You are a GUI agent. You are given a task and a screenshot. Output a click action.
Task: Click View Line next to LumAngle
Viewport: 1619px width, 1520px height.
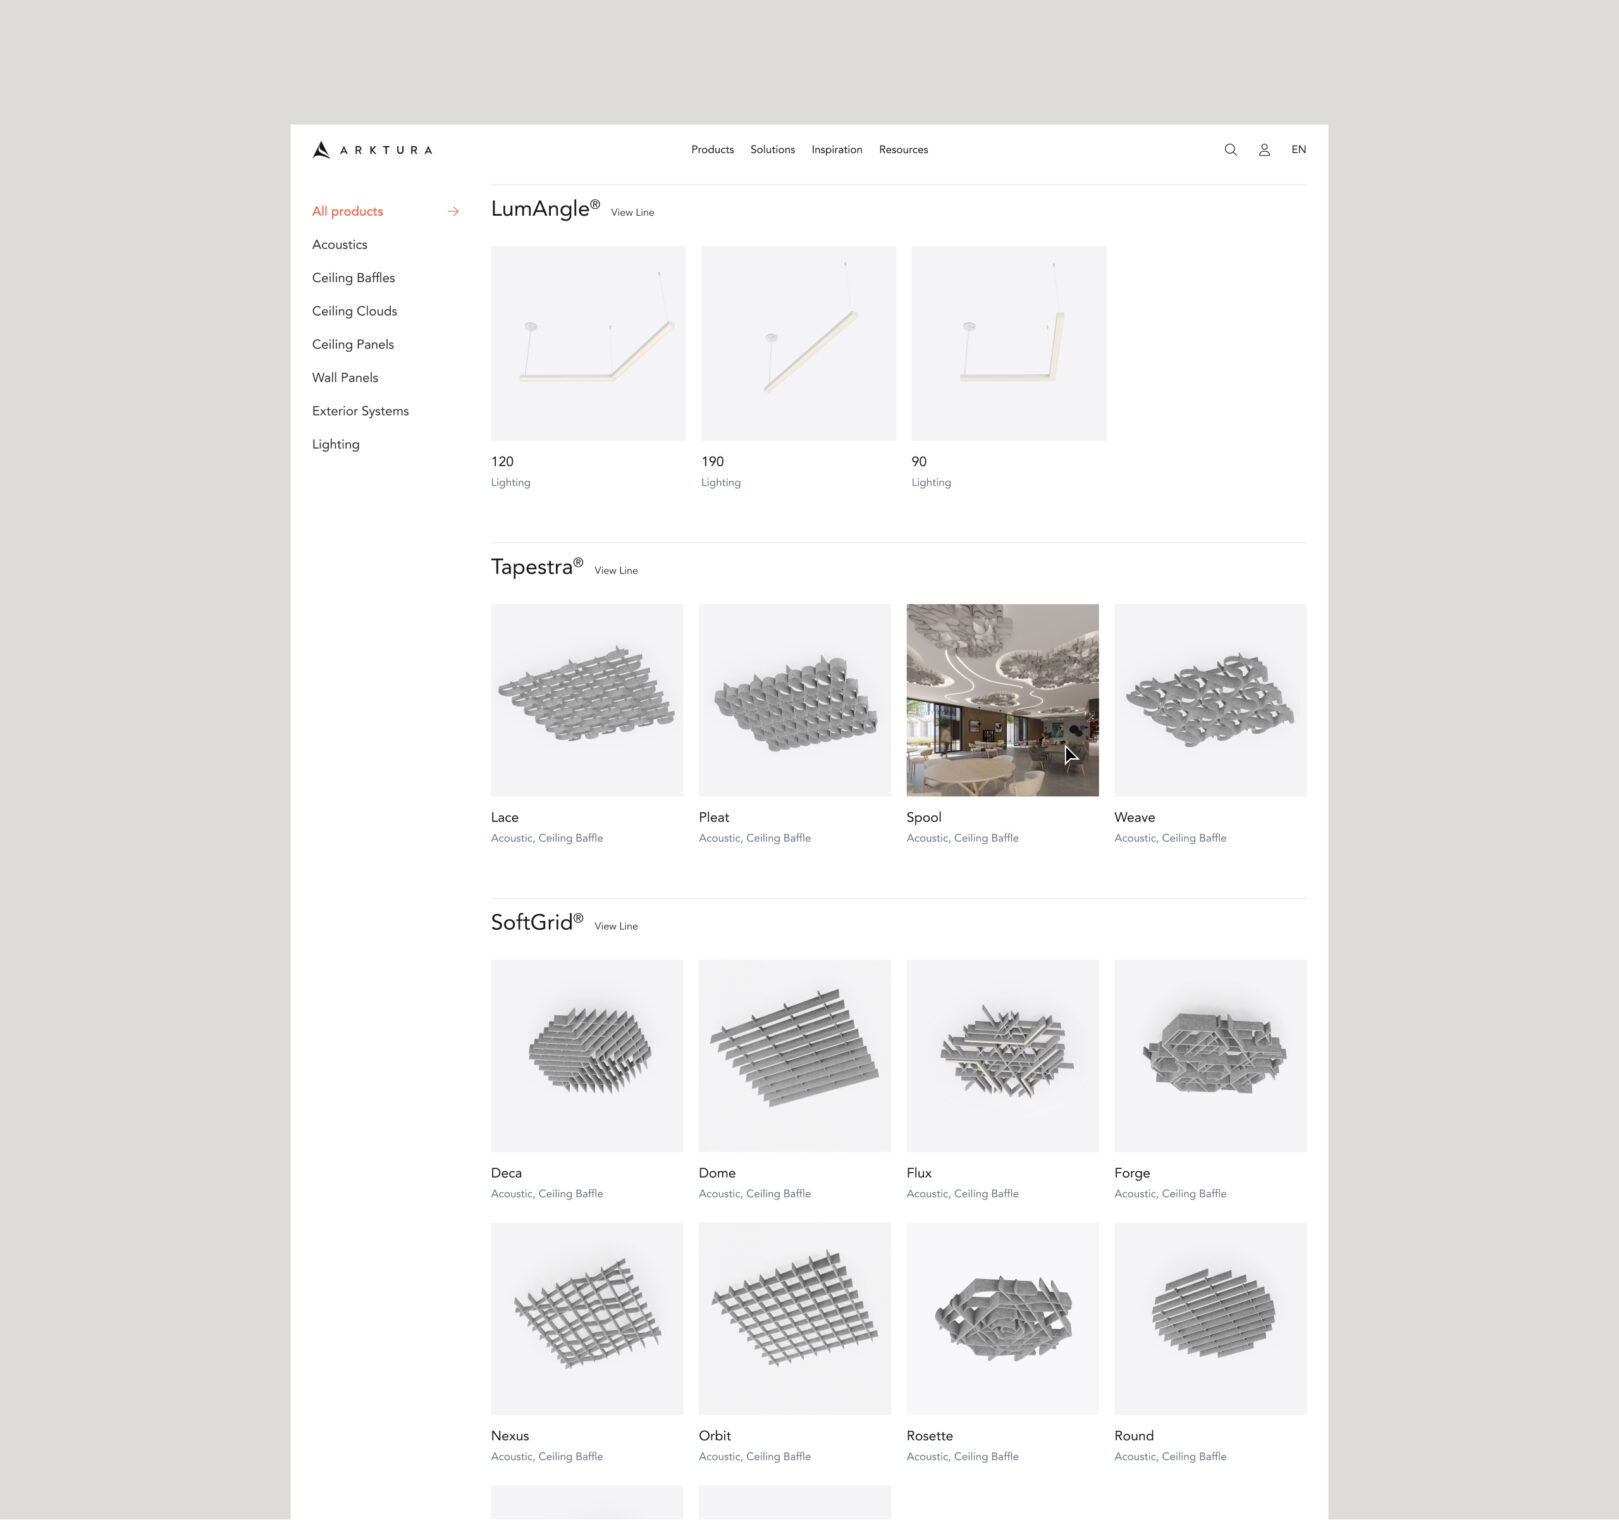click(x=632, y=213)
